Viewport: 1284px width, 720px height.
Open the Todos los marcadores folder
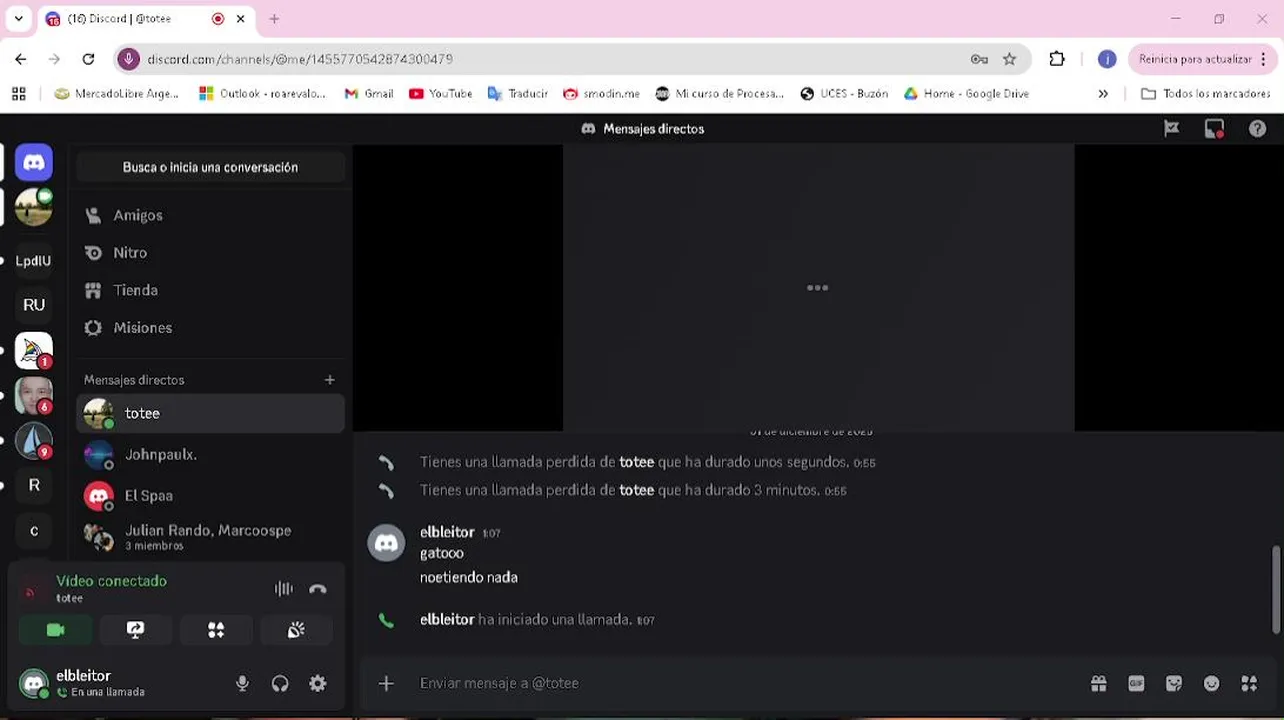click(1205, 94)
